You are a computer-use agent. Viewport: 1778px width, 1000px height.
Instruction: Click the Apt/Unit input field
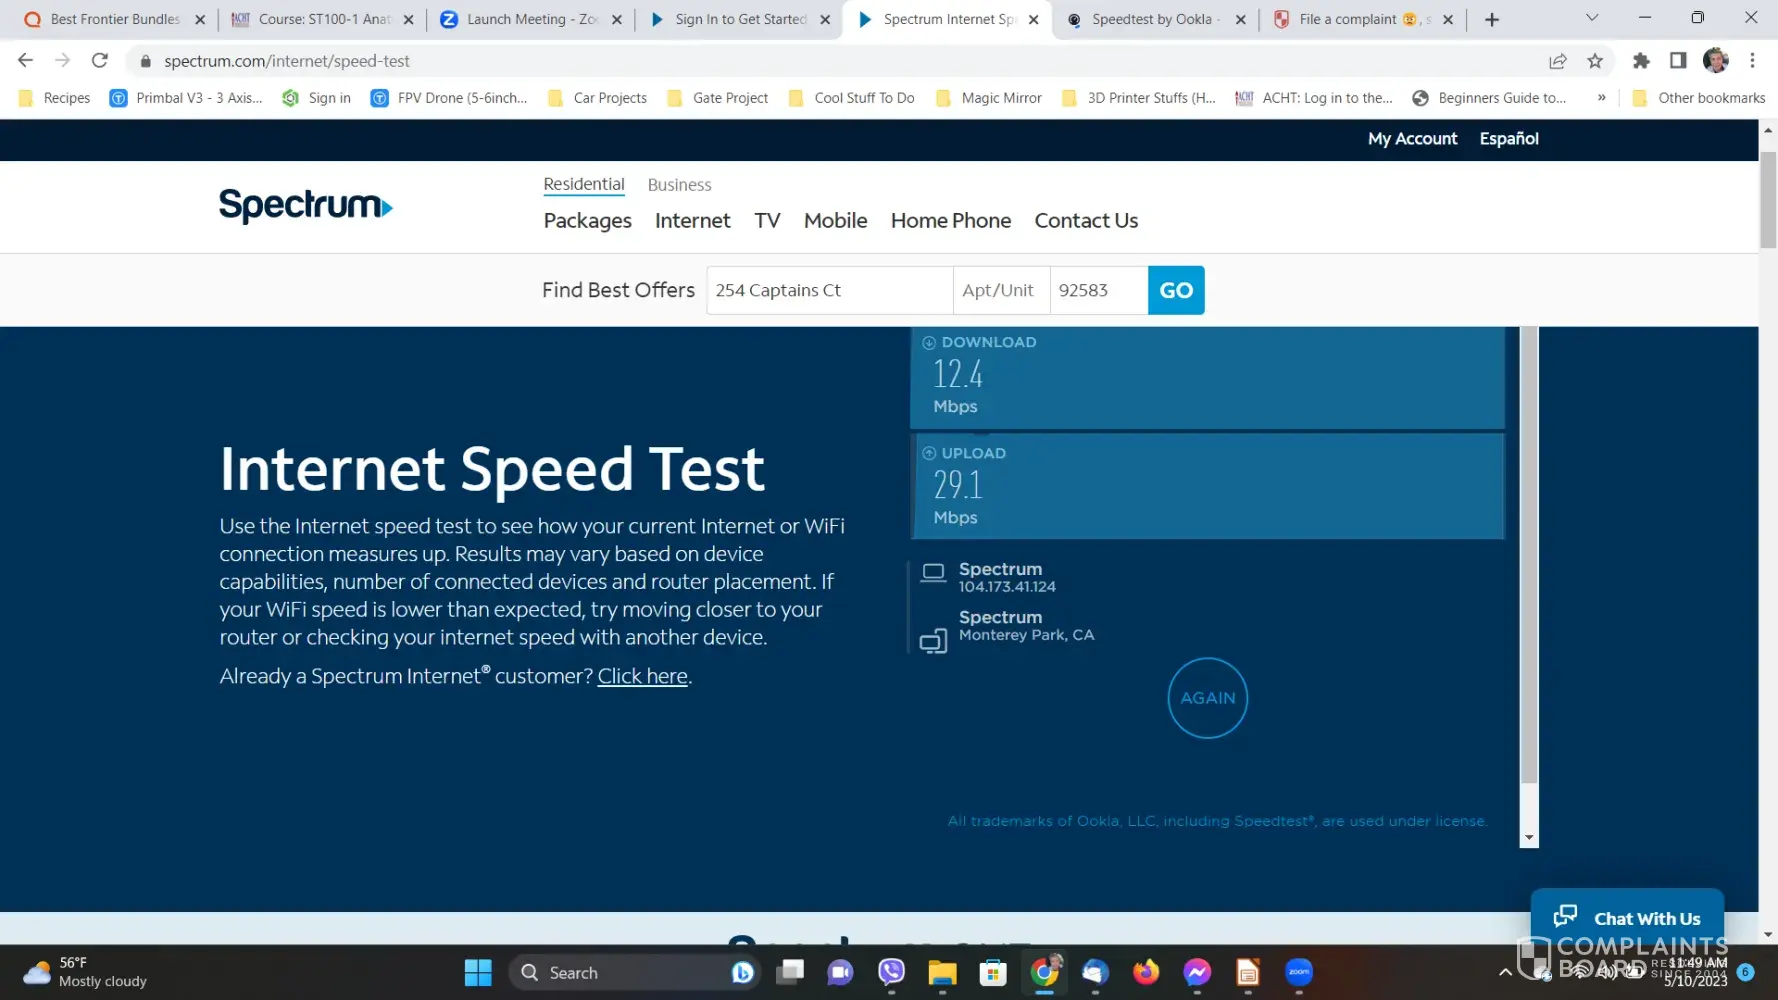(1000, 290)
